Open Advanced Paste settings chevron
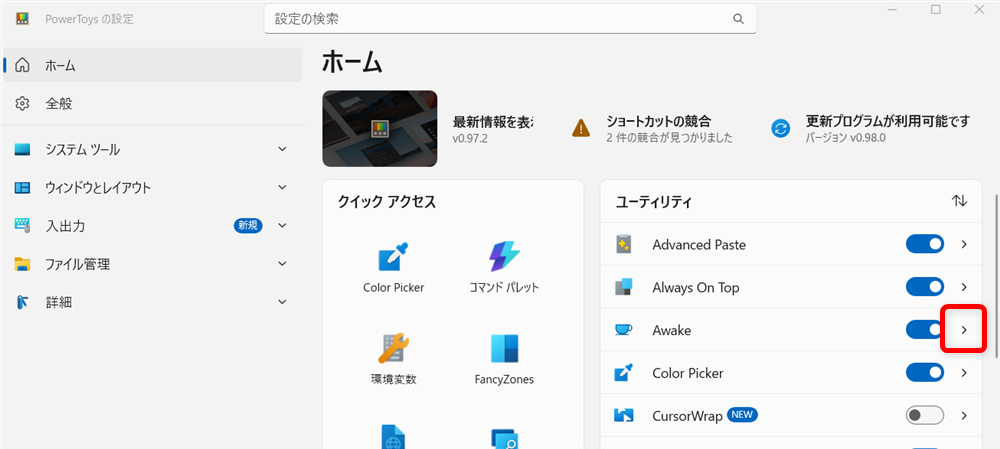This screenshot has height=449, width=1000. pos(964,244)
